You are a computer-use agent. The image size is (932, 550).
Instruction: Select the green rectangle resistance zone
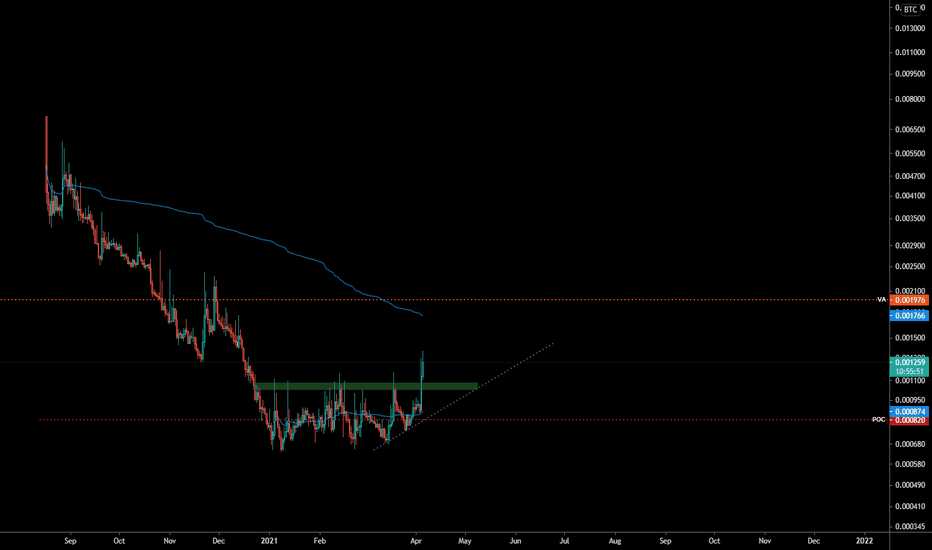[x=367, y=386]
